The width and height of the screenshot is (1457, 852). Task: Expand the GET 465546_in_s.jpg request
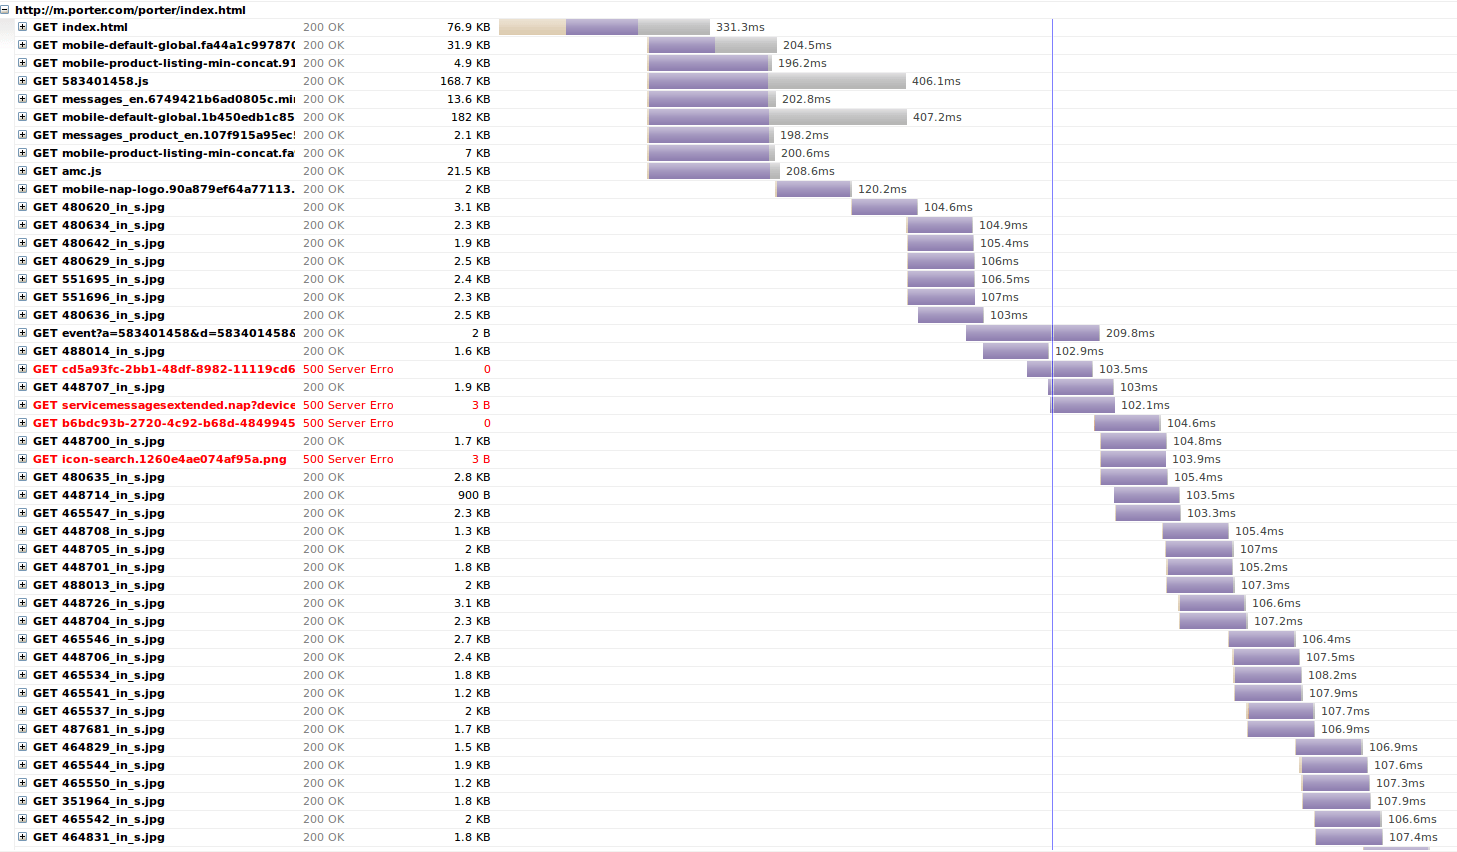[x=22, y=639]
